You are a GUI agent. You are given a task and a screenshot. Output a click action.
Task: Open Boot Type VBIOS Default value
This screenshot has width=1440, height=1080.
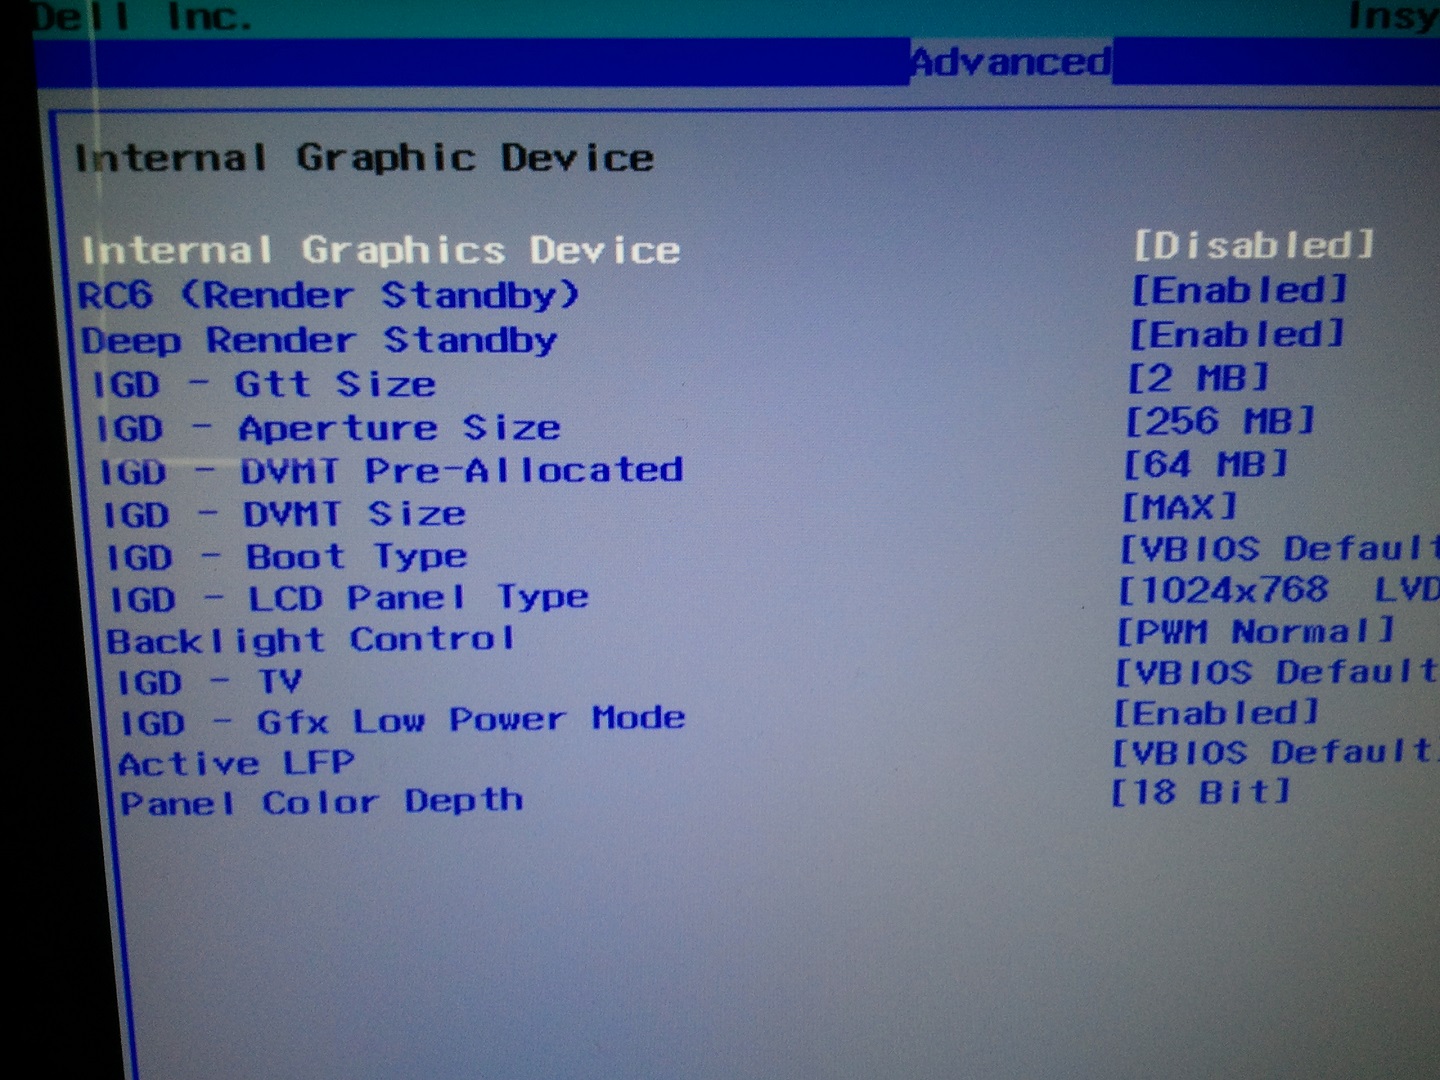tap(1279, 549)
